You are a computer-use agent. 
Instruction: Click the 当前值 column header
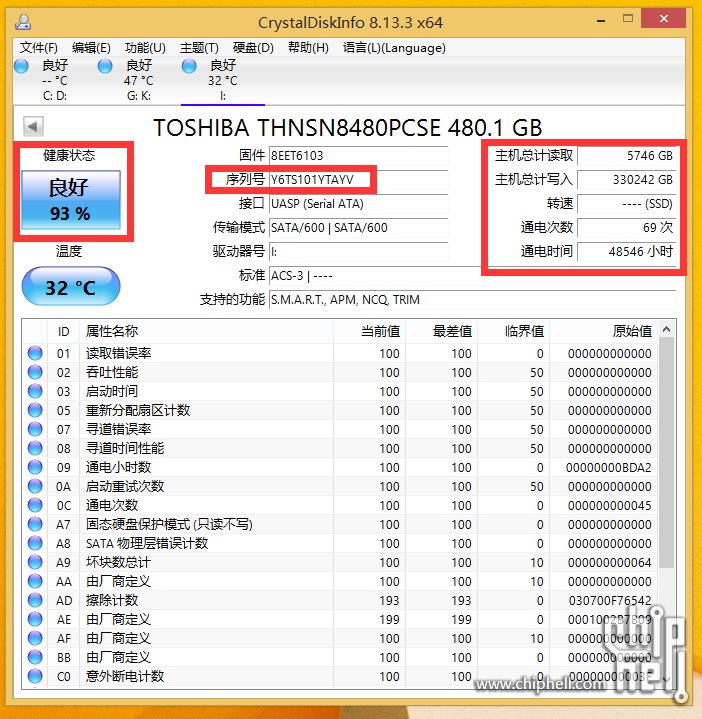click(x=370, y=331)
